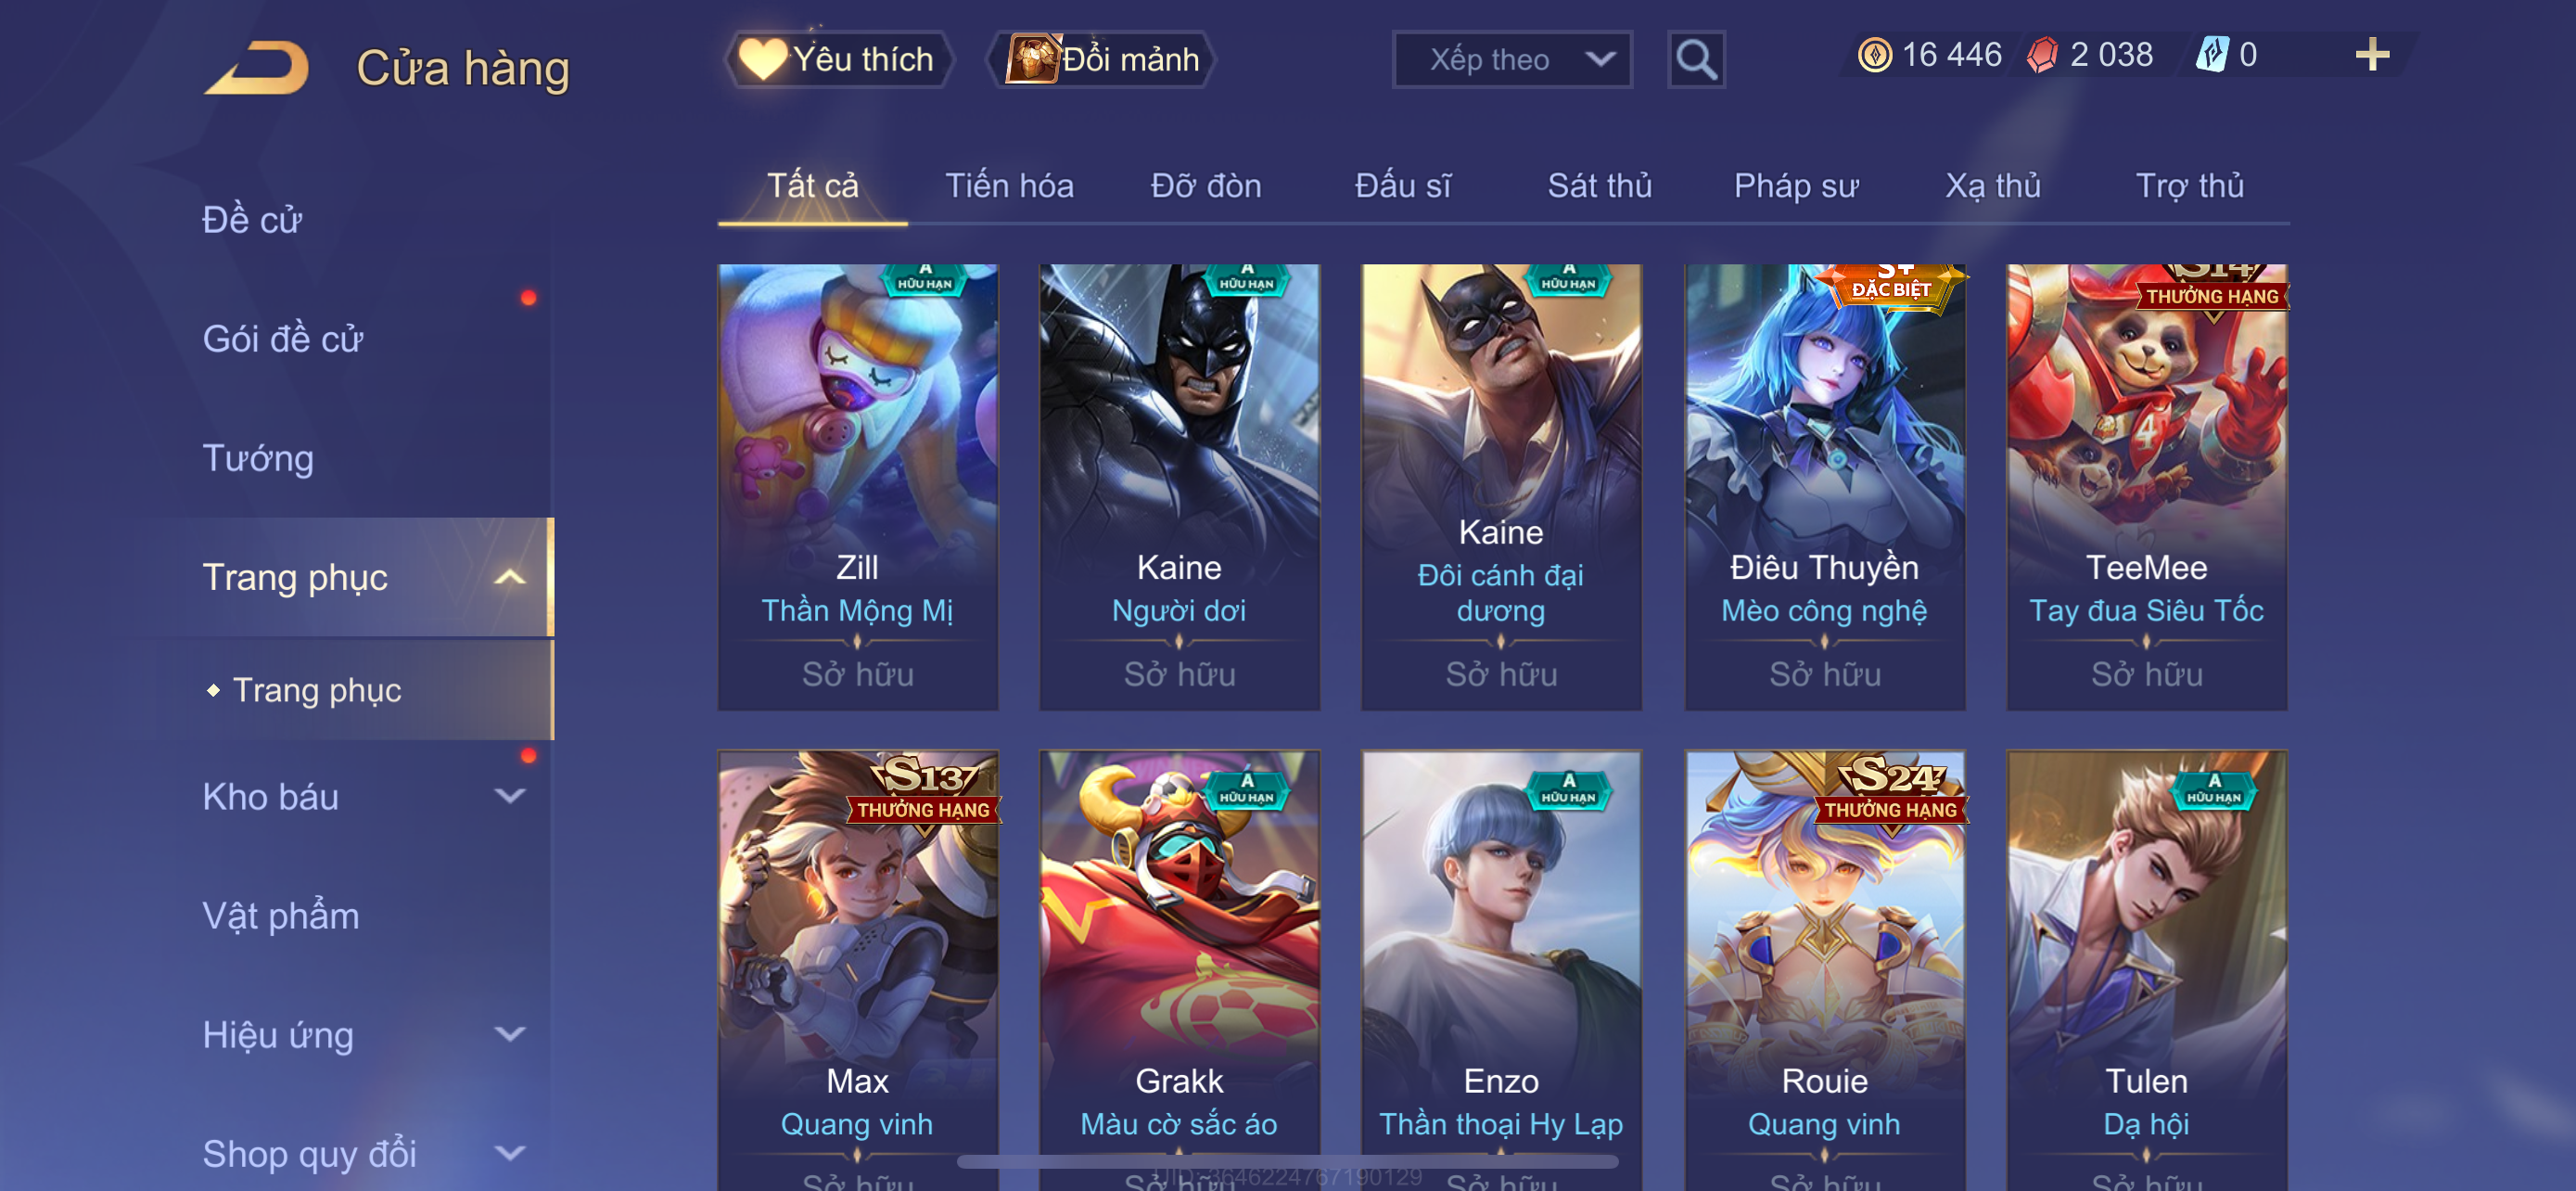Expand the Kho báu sidebar section
The width and height of the screenshot is (2576, 1191).
click(x=510, y=796)
